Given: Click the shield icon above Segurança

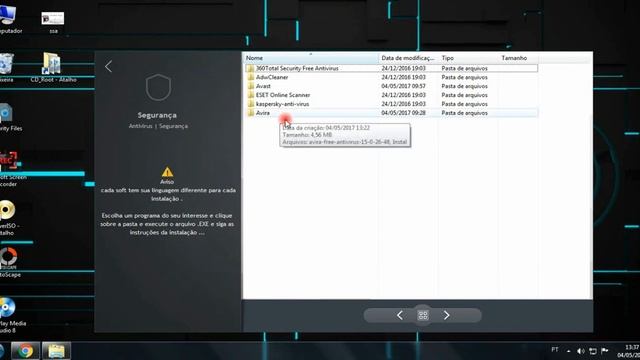Looking at the screenshot, I should 158,87.
